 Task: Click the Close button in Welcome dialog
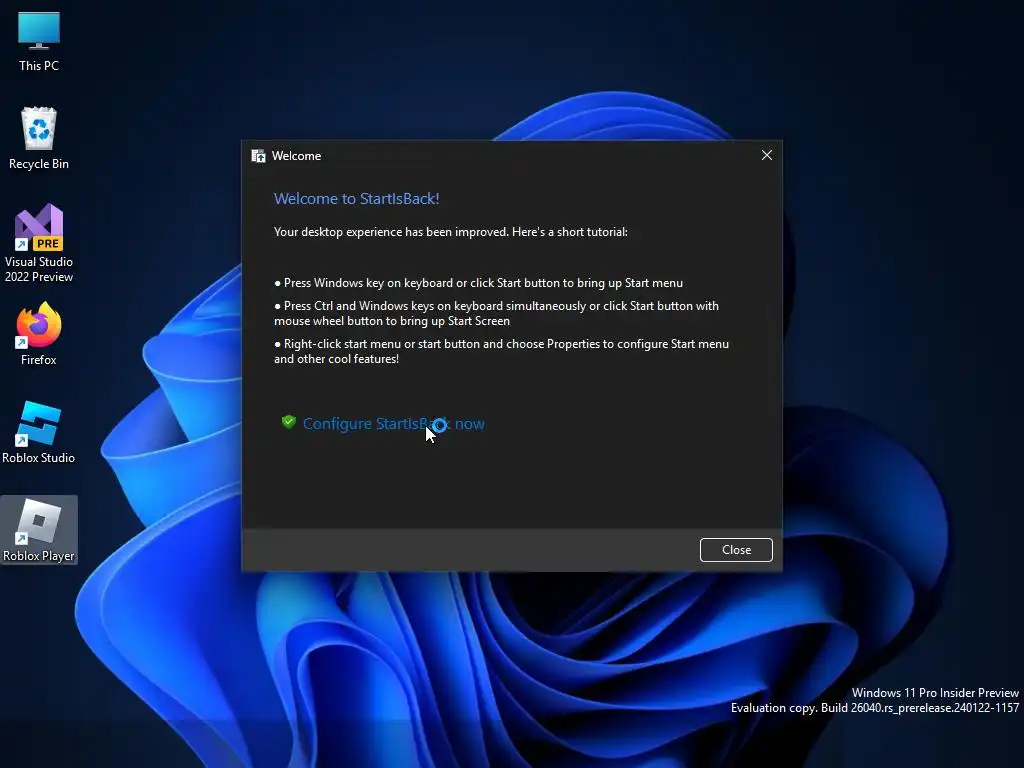click(x=736, y=550)
